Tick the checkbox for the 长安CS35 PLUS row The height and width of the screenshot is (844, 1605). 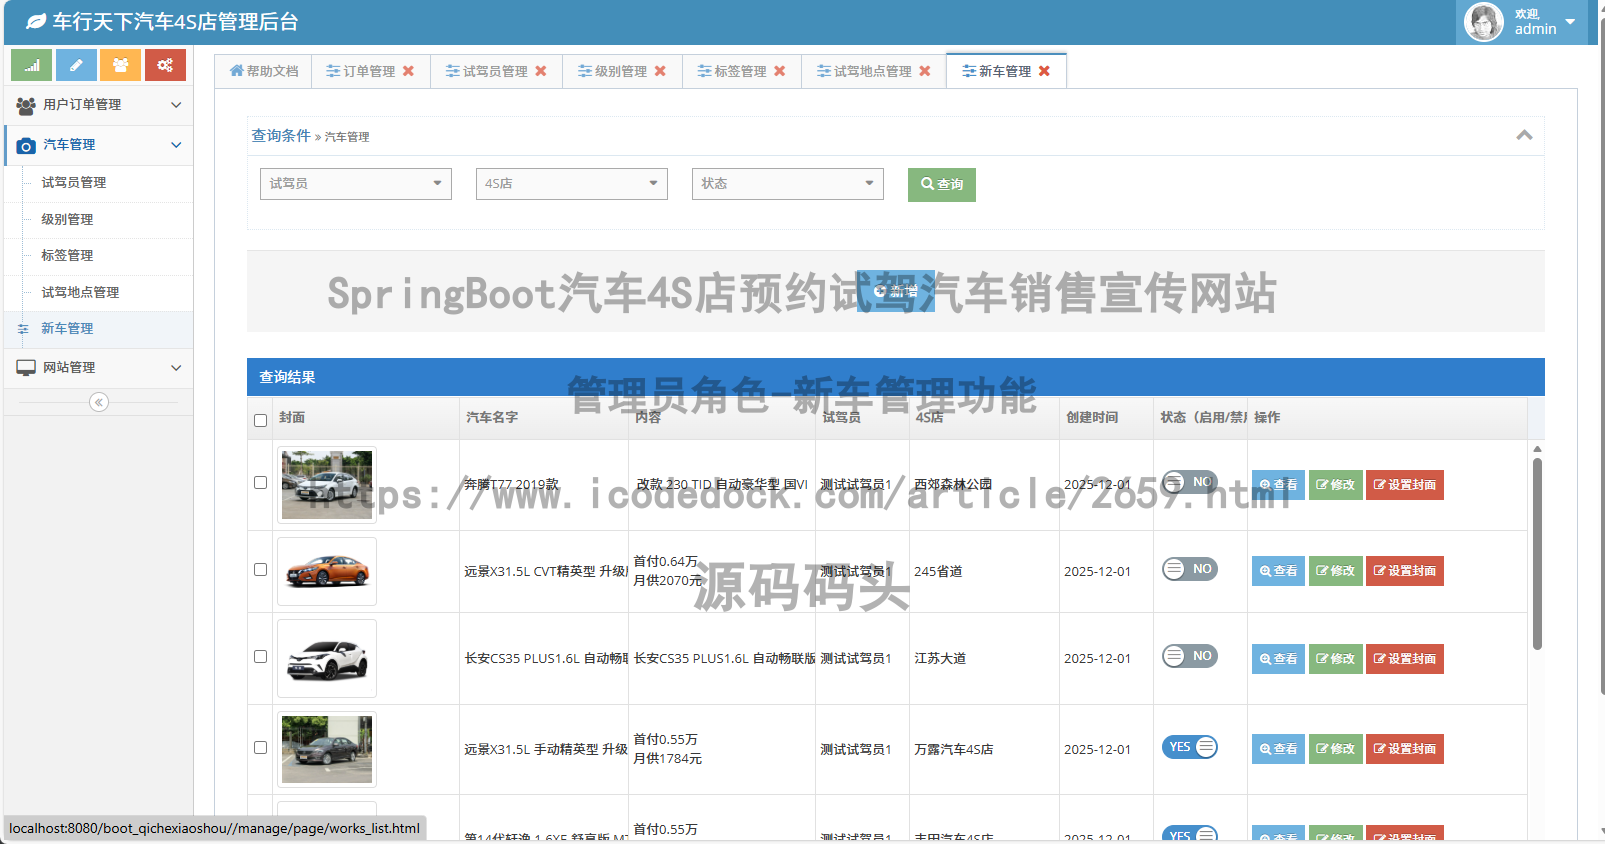pyautogui.click(x=261, y=657)
